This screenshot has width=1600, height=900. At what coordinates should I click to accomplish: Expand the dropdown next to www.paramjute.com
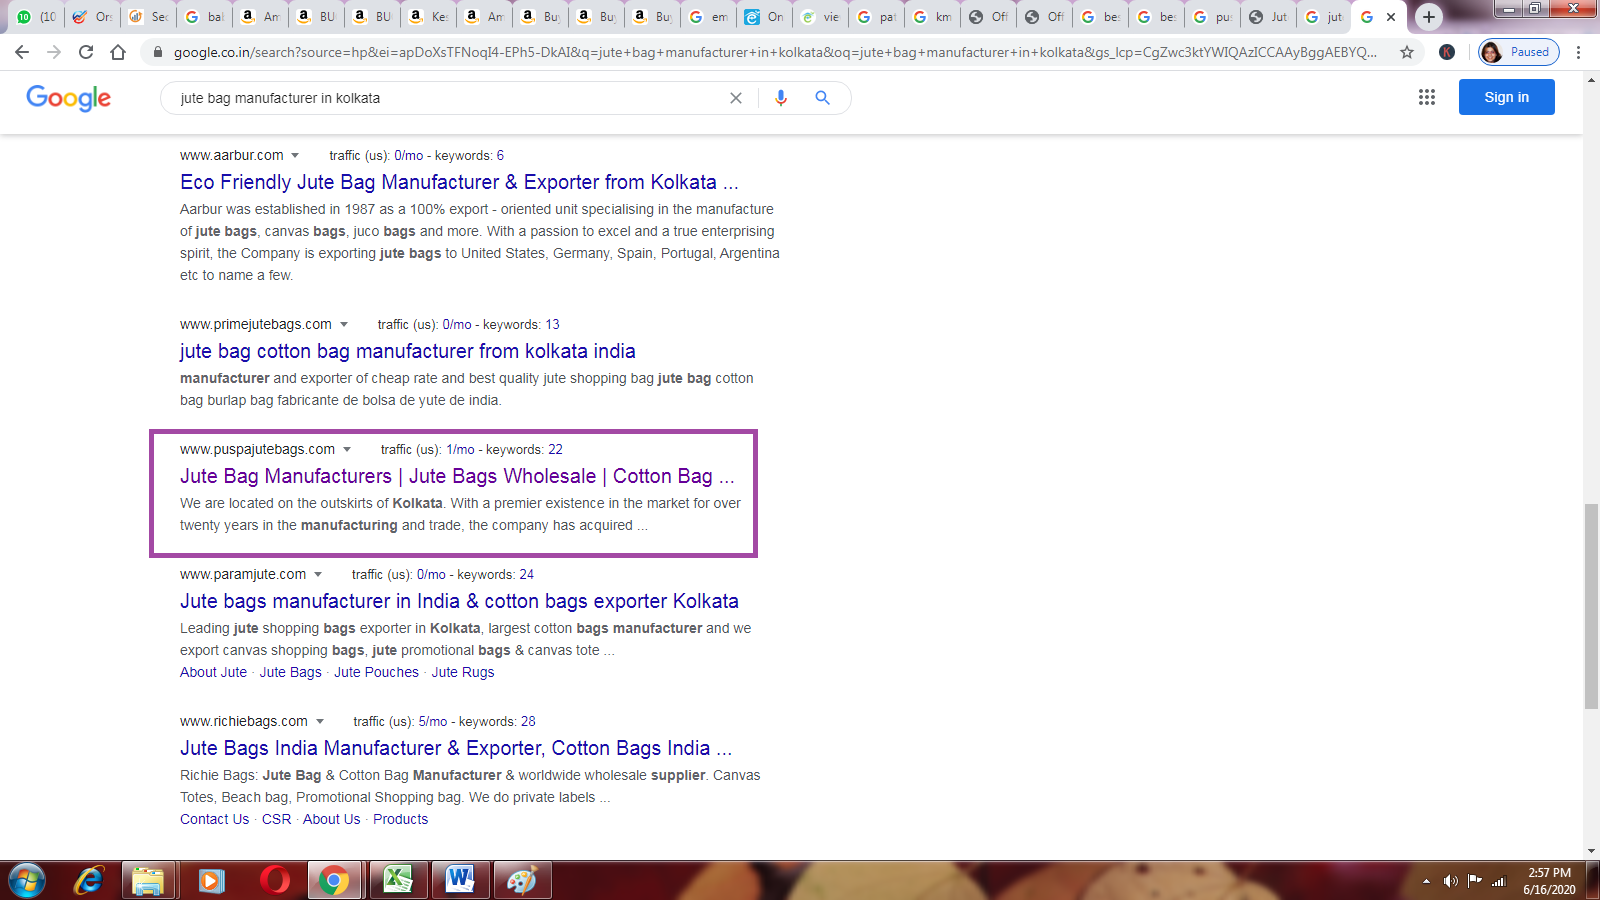(x=318, y=575)
